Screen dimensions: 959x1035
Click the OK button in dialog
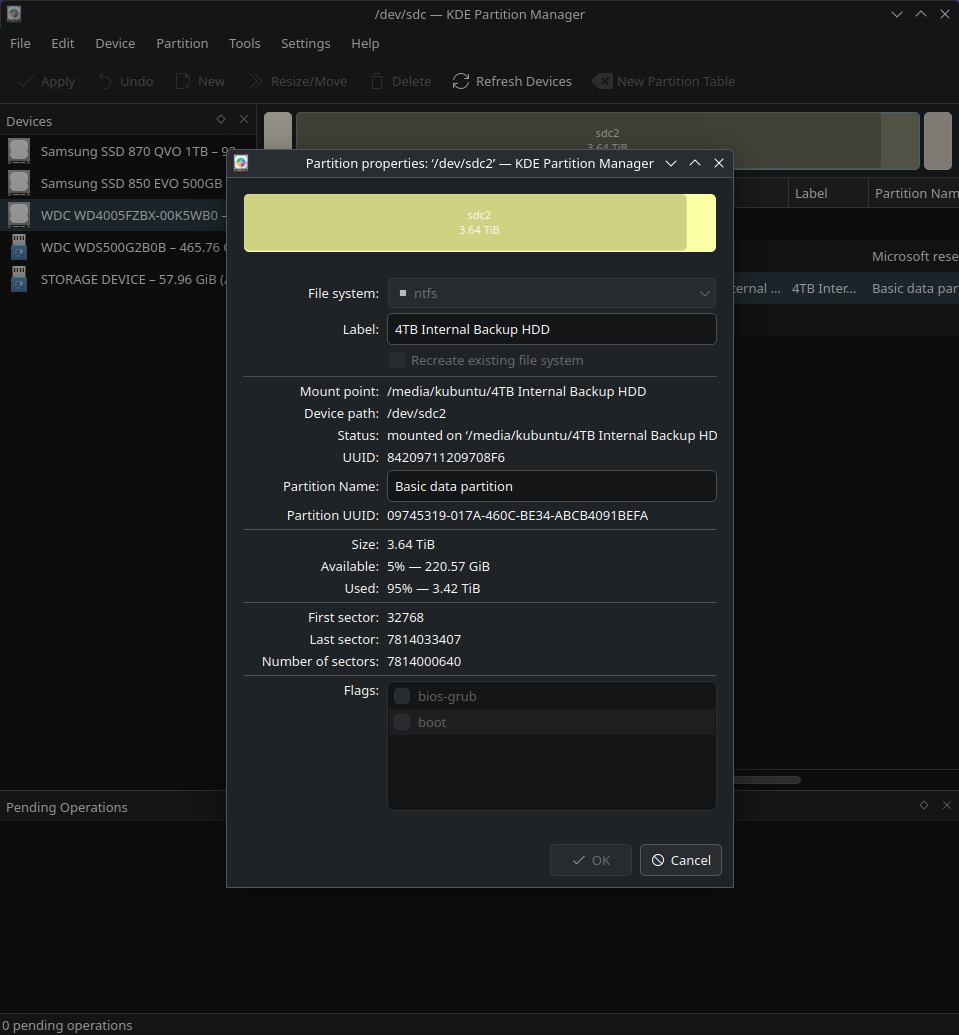[x=590, y=860]
